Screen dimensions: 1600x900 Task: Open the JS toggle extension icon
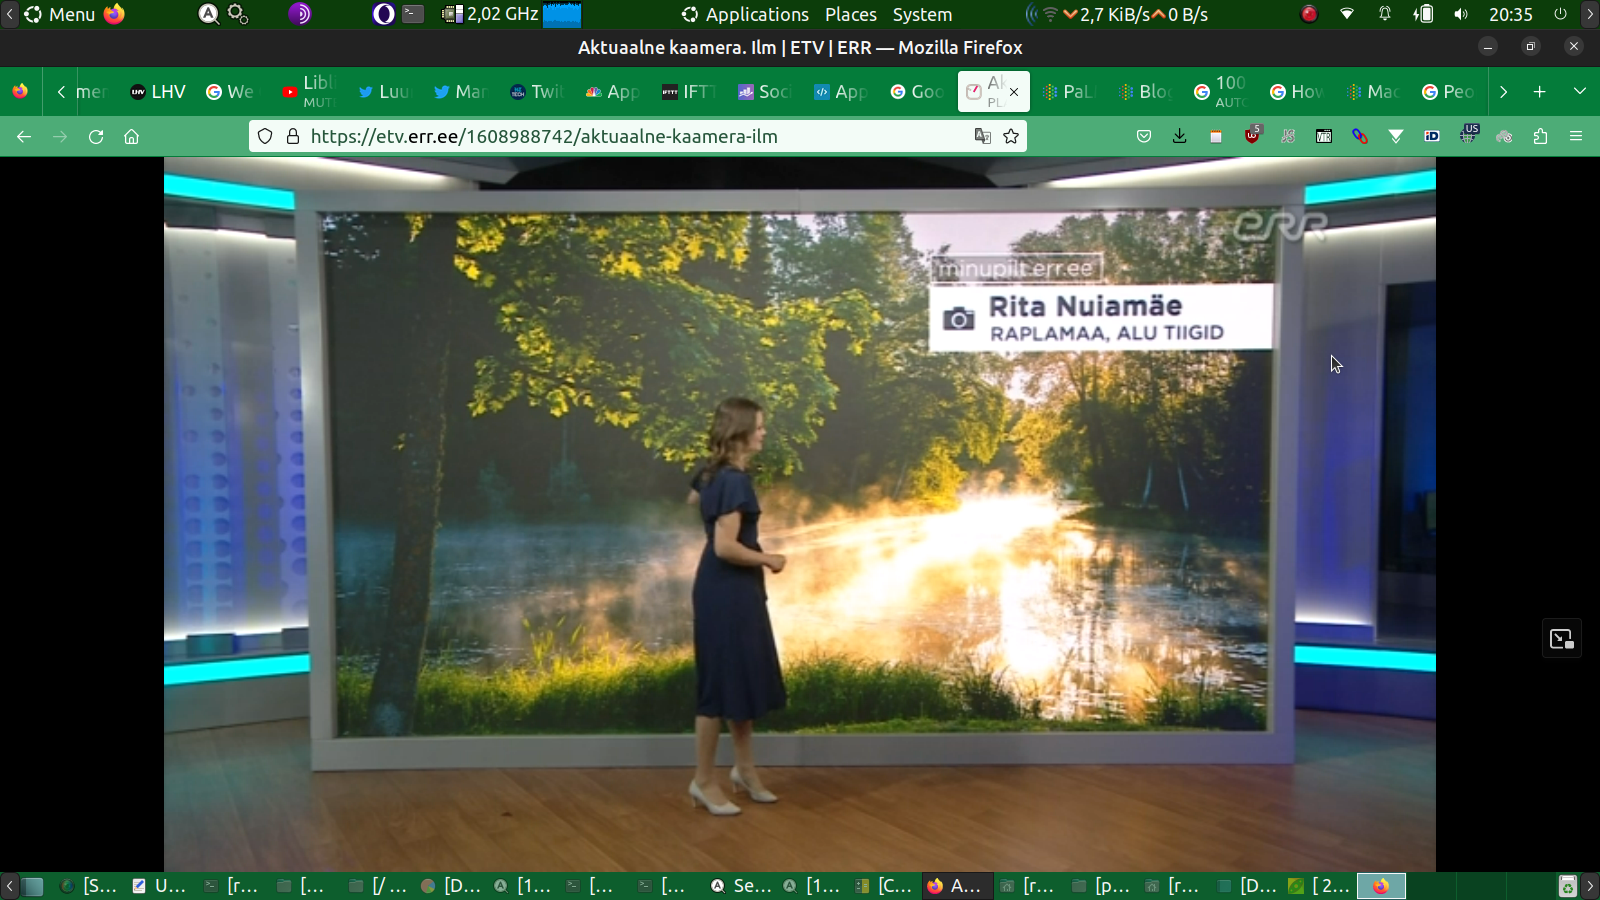[1288, 136]
